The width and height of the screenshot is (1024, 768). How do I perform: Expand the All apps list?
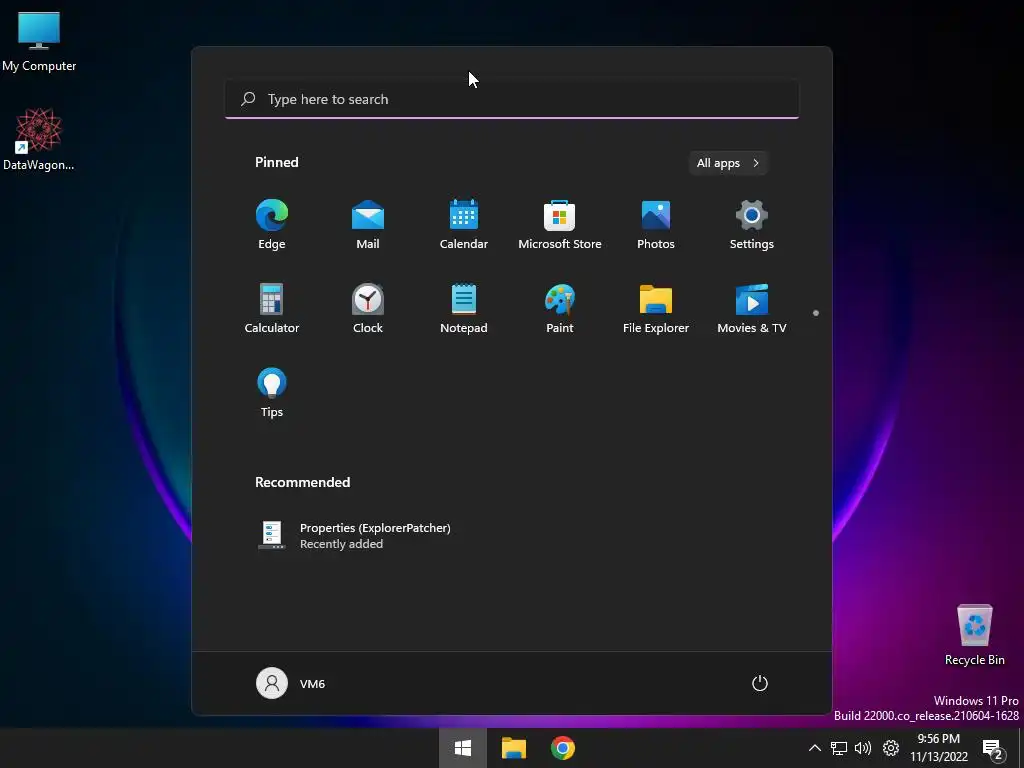coord(728,163)
